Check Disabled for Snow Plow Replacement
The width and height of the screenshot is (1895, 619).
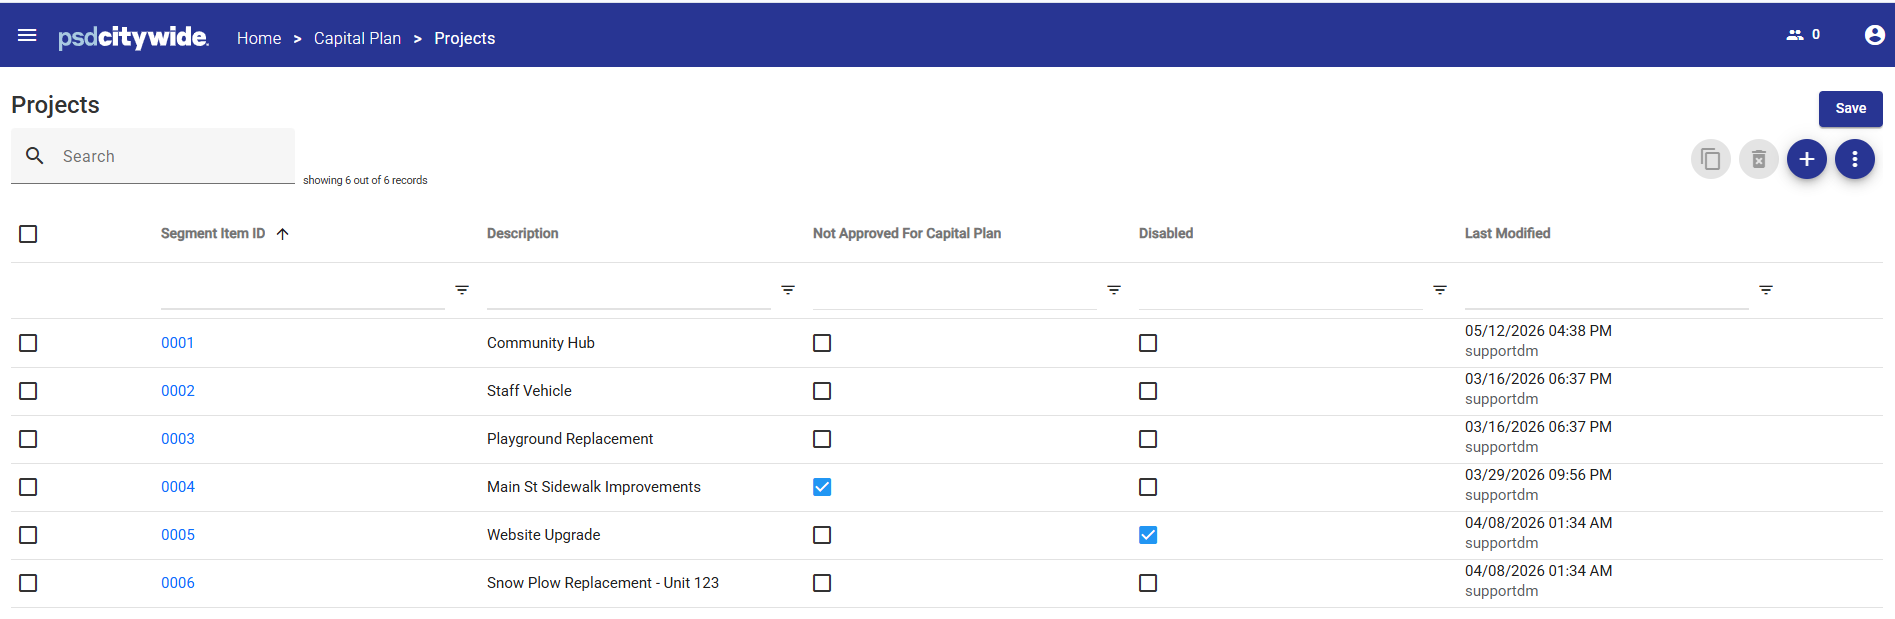1148,583
